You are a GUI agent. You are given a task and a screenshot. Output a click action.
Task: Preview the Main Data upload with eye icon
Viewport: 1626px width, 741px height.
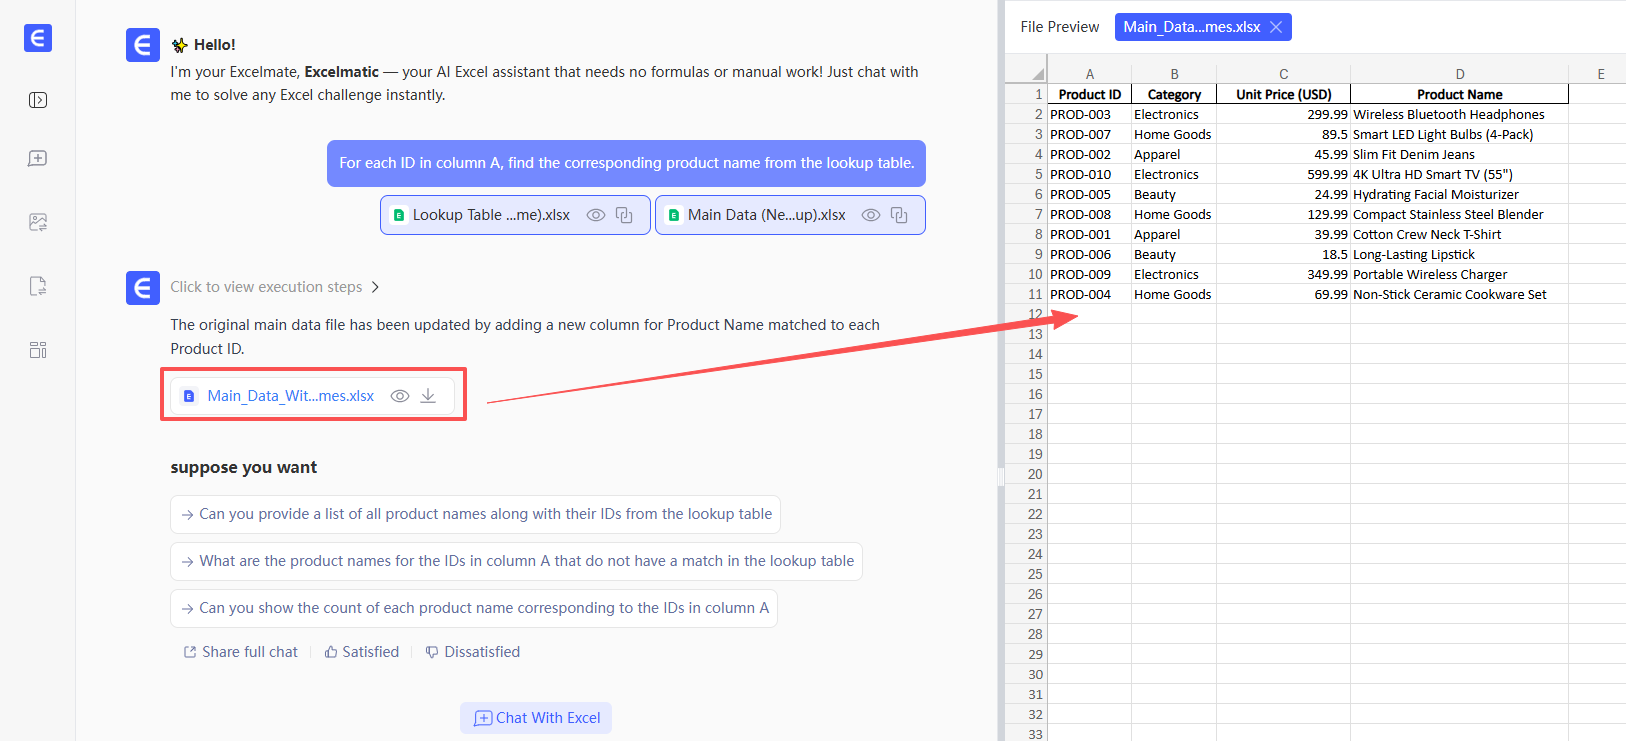(x=871, y=215)
